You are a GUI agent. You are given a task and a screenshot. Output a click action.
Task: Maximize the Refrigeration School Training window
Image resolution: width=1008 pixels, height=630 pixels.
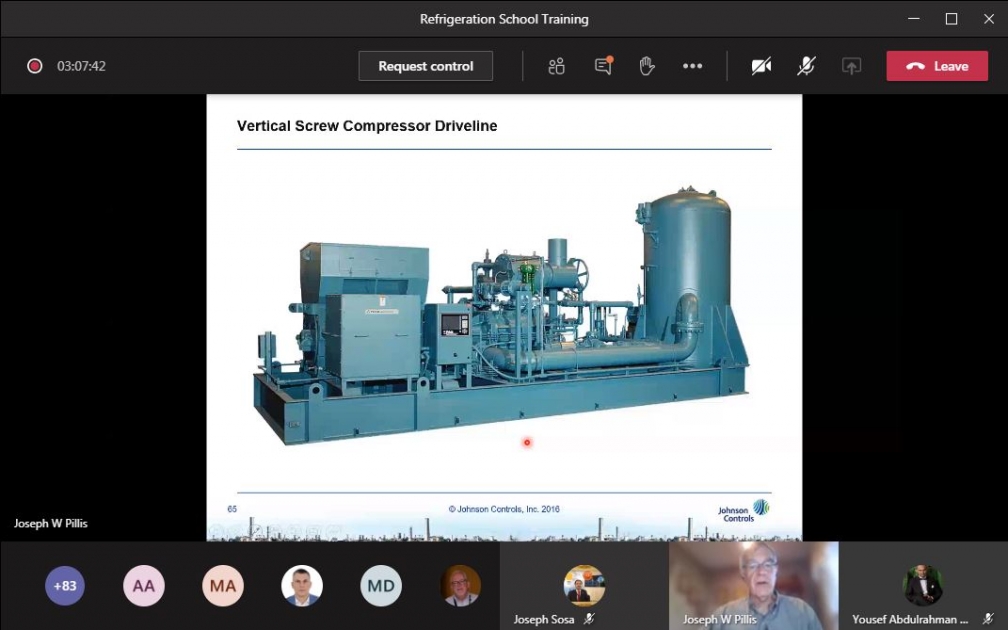click(x=951, y=19)
